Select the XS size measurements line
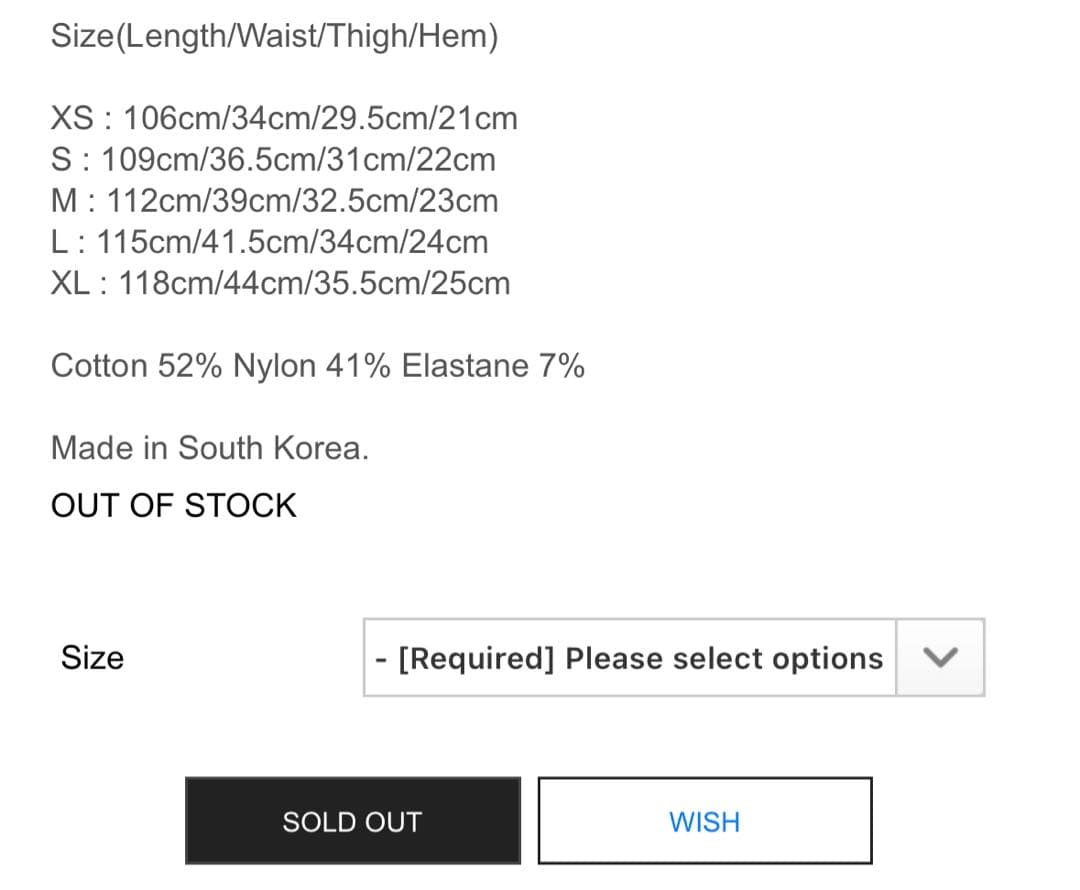The width and height of the screenshot is (1080, 890). tap(284, 118)
